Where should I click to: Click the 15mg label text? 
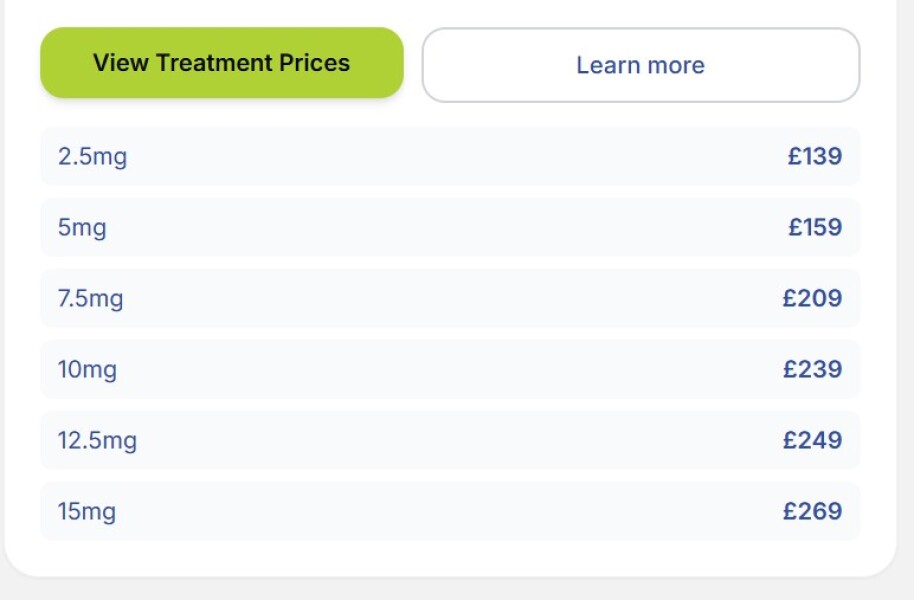coord(87,512)
